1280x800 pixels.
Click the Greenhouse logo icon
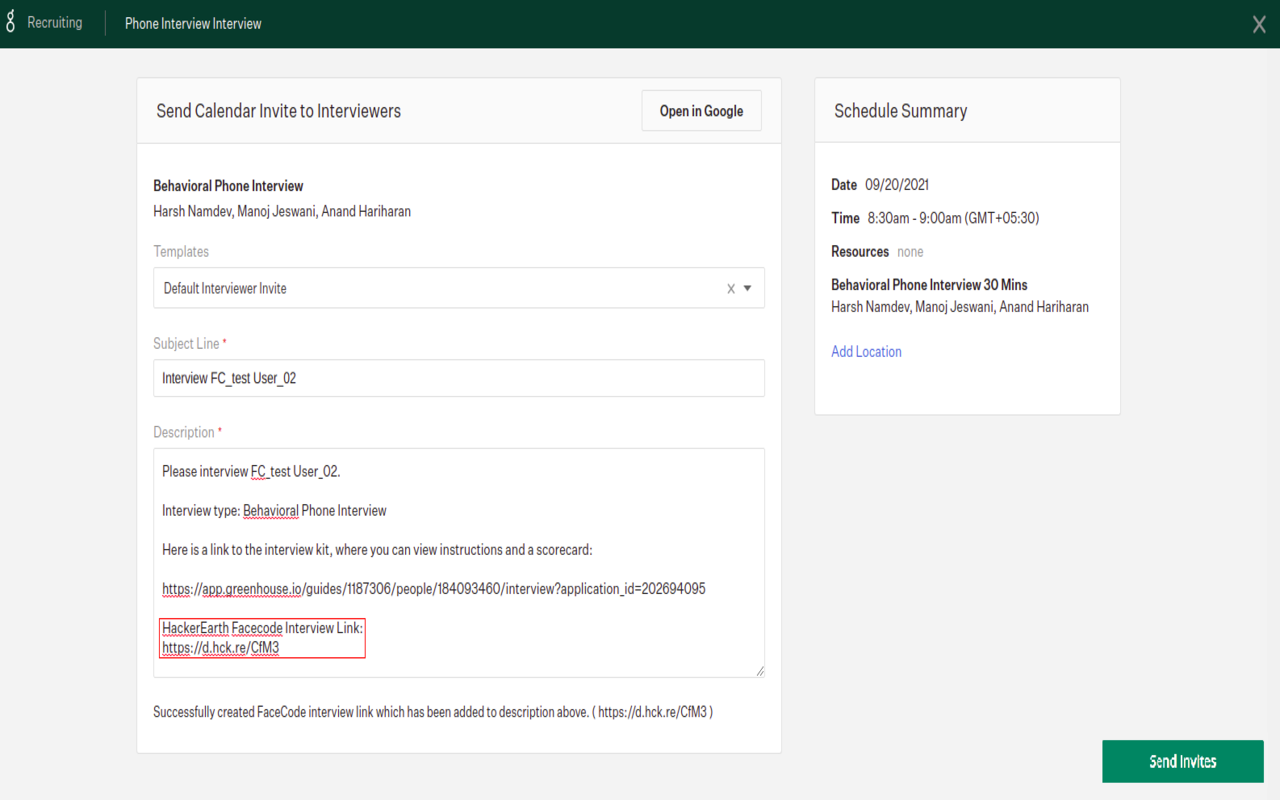11,23
